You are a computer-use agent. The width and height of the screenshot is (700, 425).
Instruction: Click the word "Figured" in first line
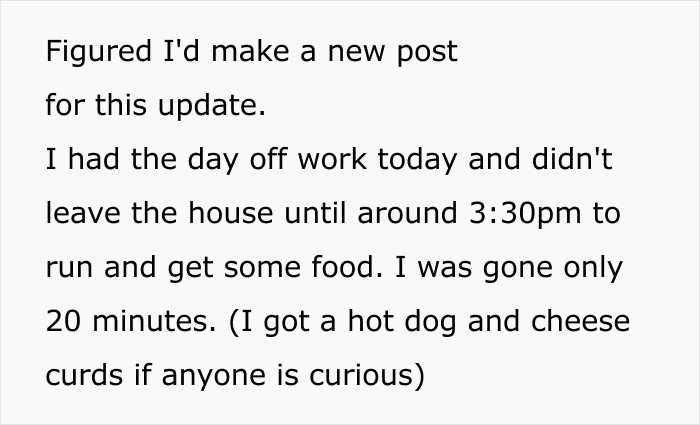99,53
